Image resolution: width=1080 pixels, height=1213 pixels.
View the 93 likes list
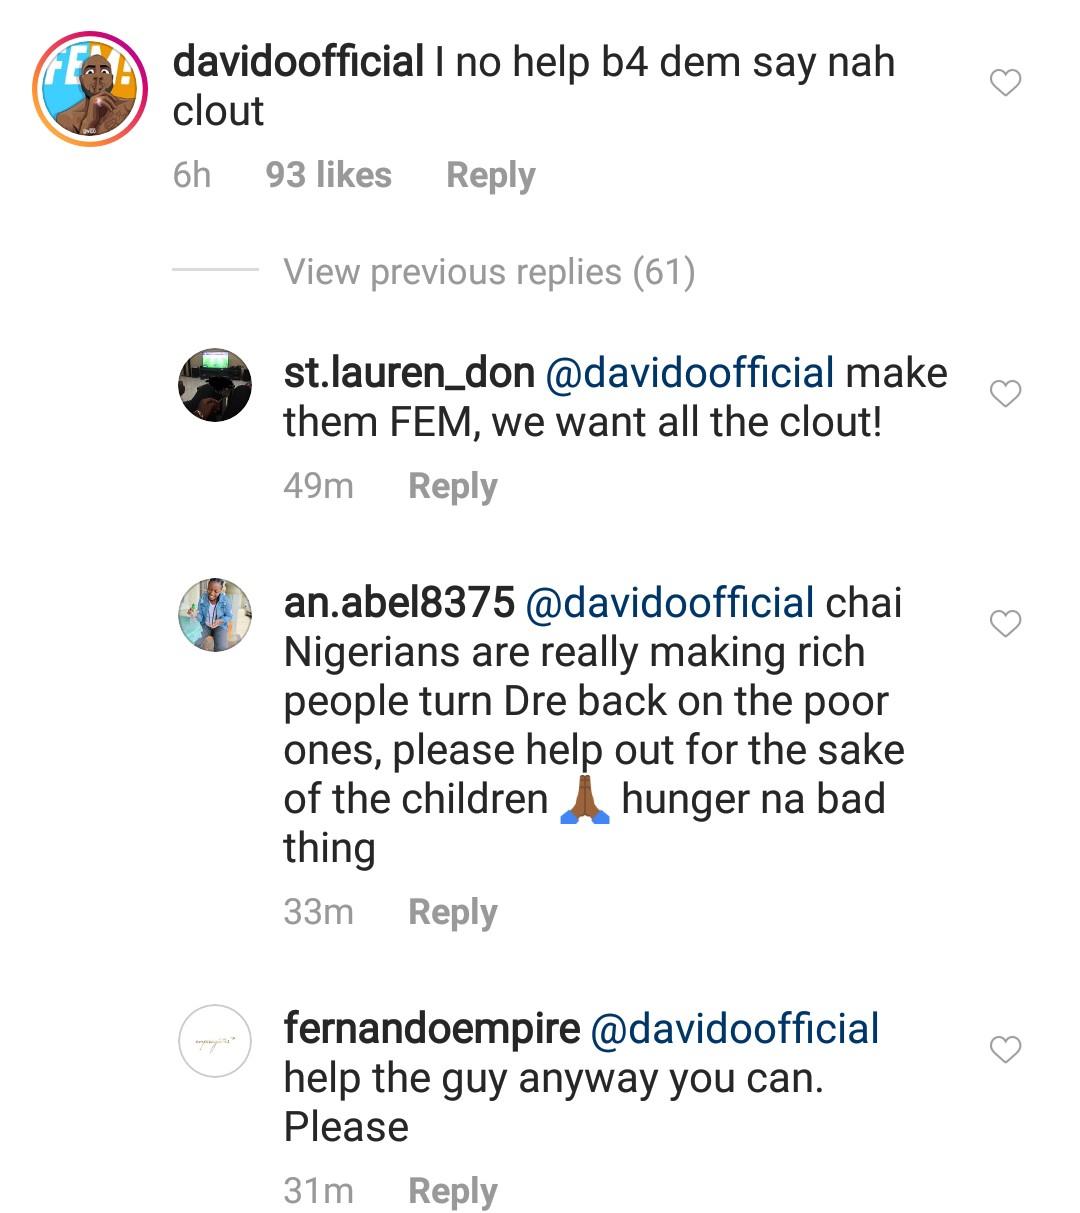point(328,175)
